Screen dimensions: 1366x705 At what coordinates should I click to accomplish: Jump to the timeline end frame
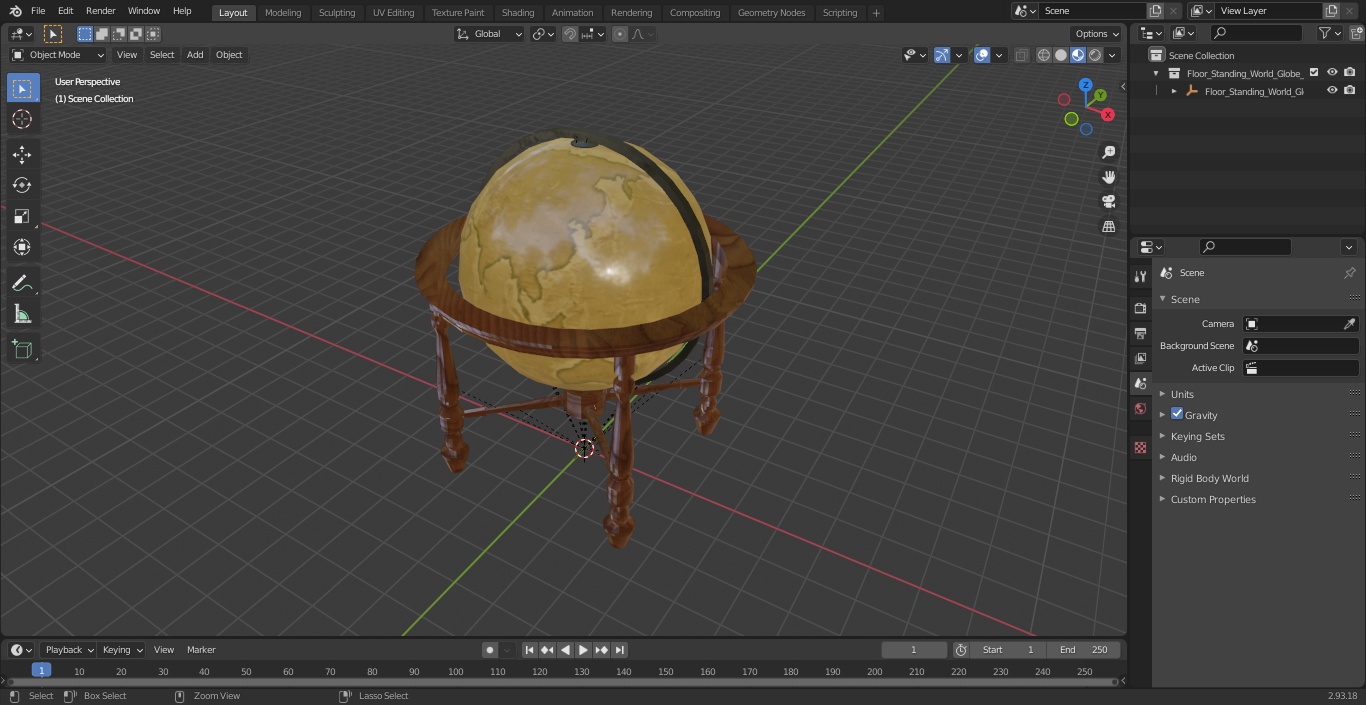[x=619, y=650]
